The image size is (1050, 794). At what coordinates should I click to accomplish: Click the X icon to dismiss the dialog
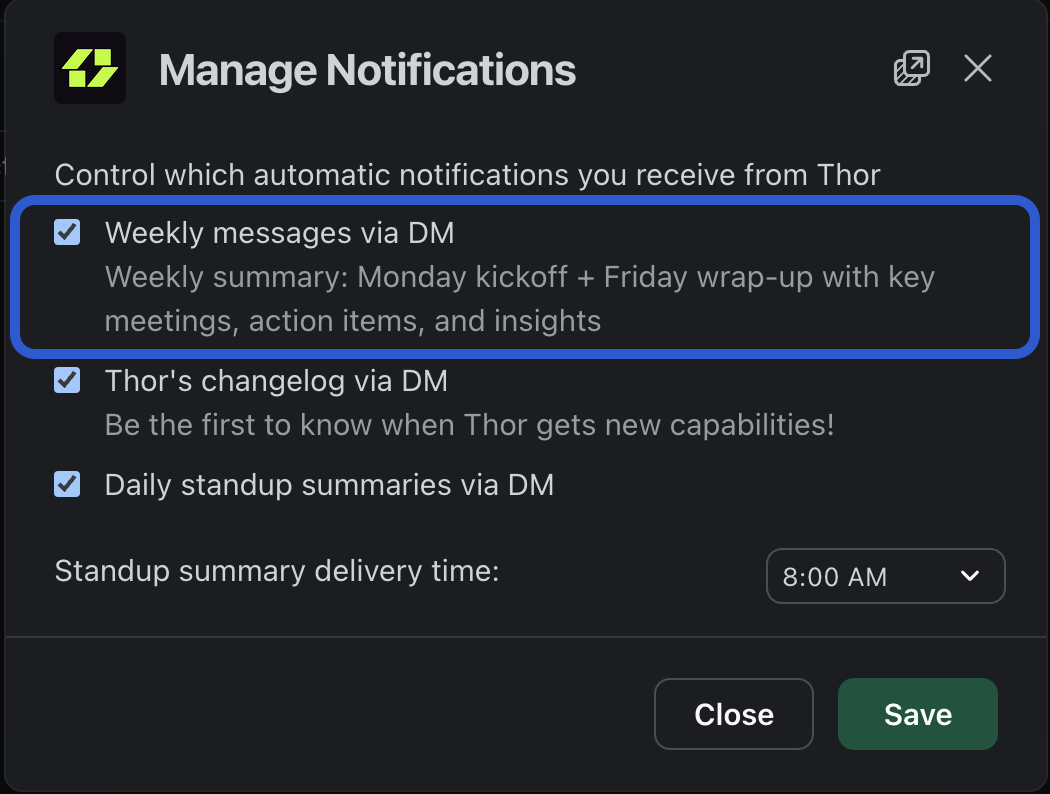(977, 68)
